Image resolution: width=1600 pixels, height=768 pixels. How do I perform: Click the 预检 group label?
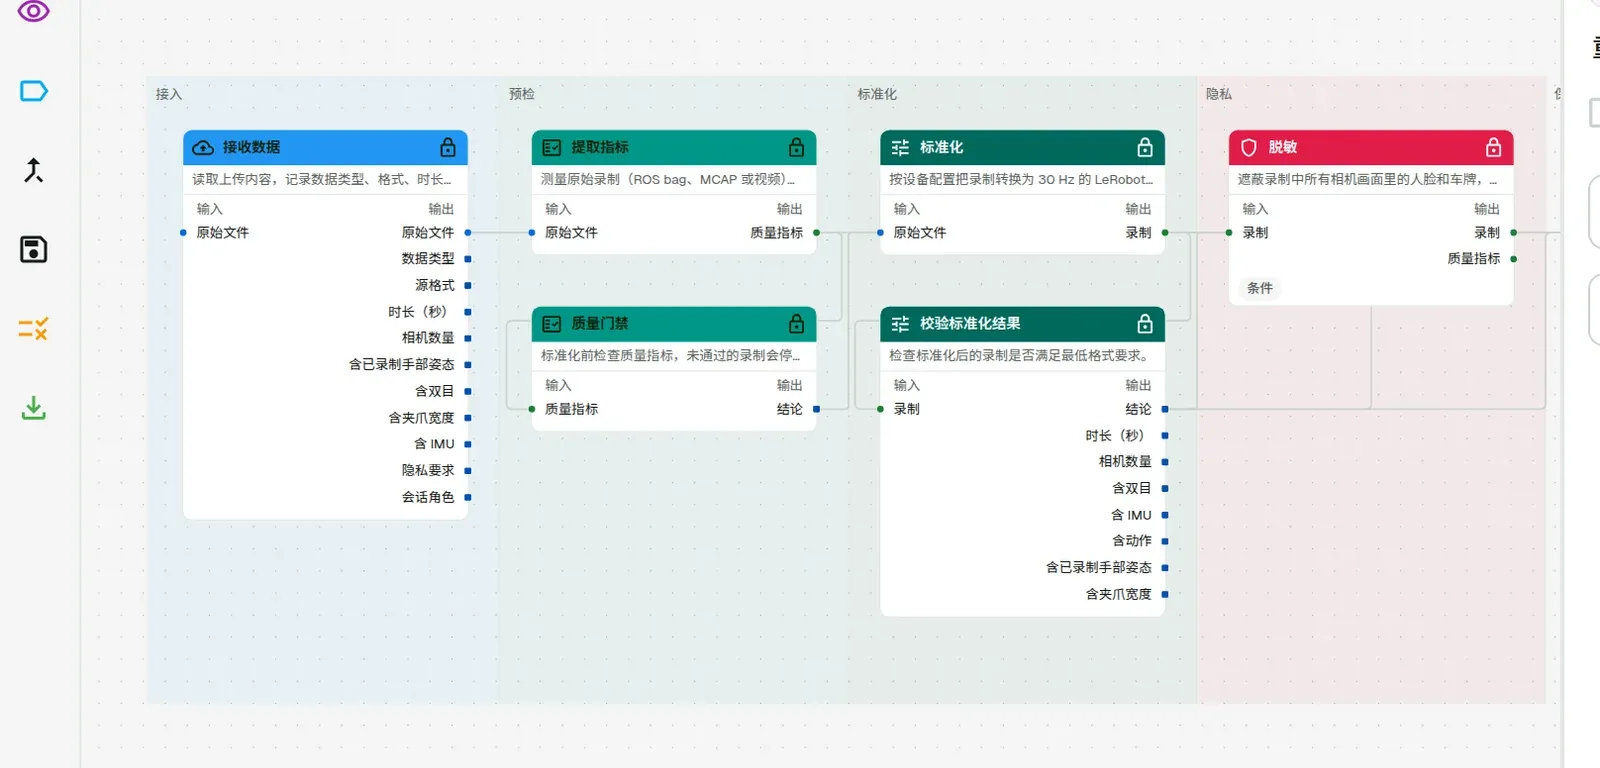[522, 94]
